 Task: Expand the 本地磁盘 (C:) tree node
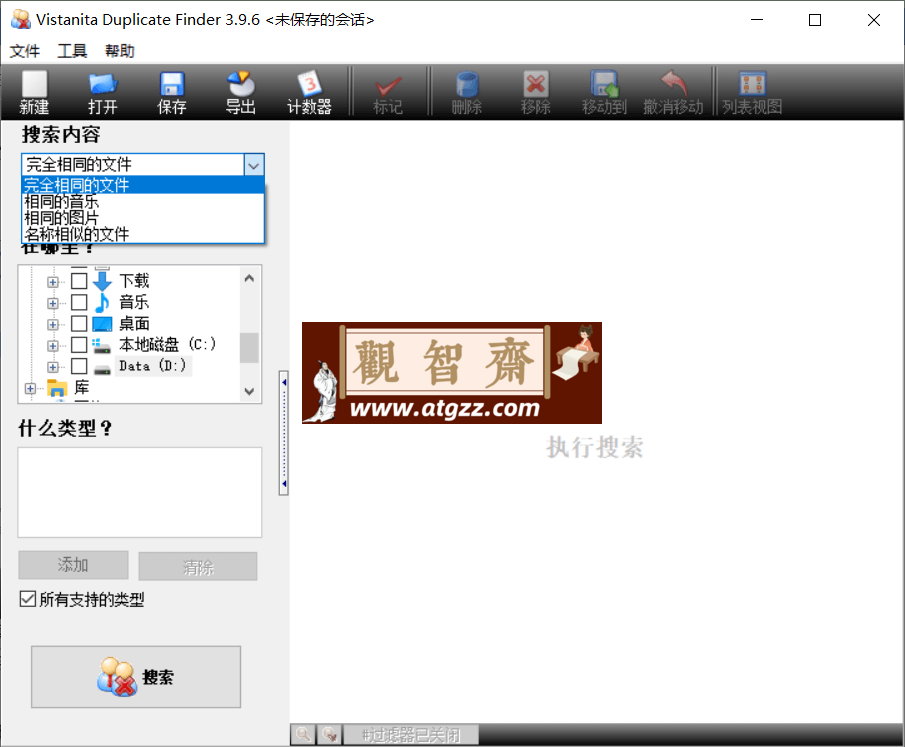click(x=53, y=346)
